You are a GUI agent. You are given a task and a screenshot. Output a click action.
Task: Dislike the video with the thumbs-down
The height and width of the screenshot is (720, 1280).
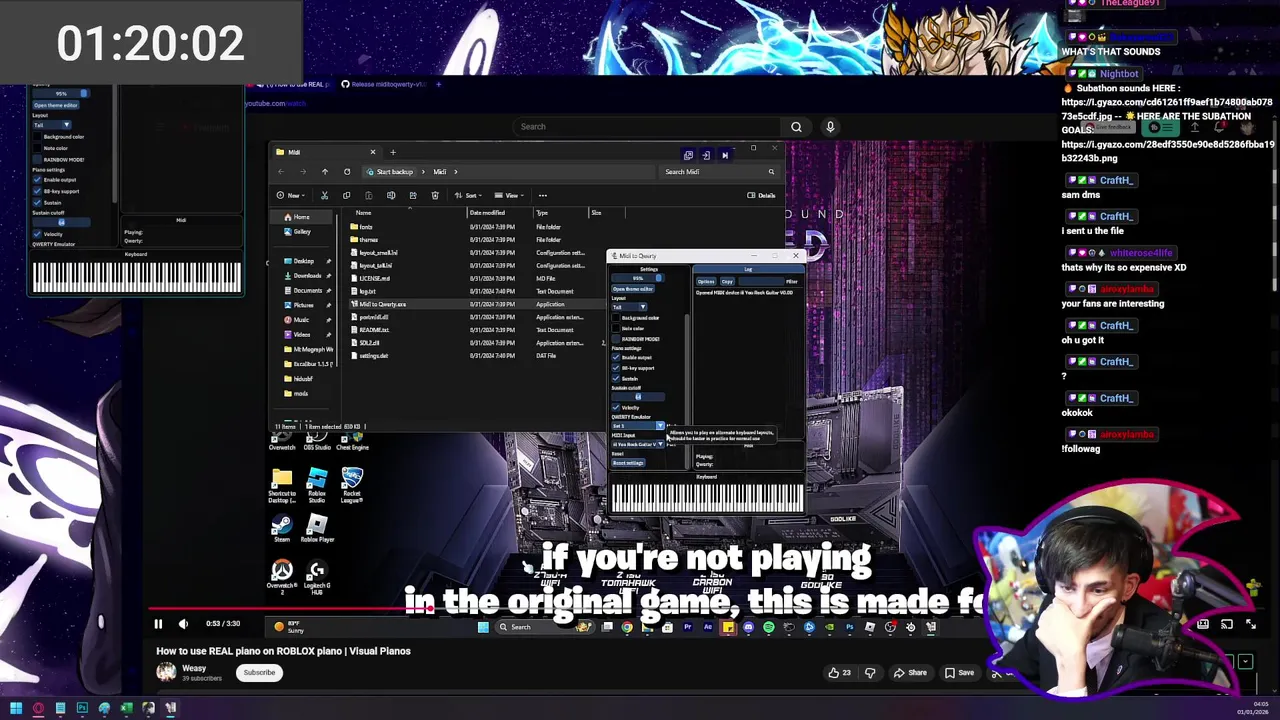click(870, 673)
